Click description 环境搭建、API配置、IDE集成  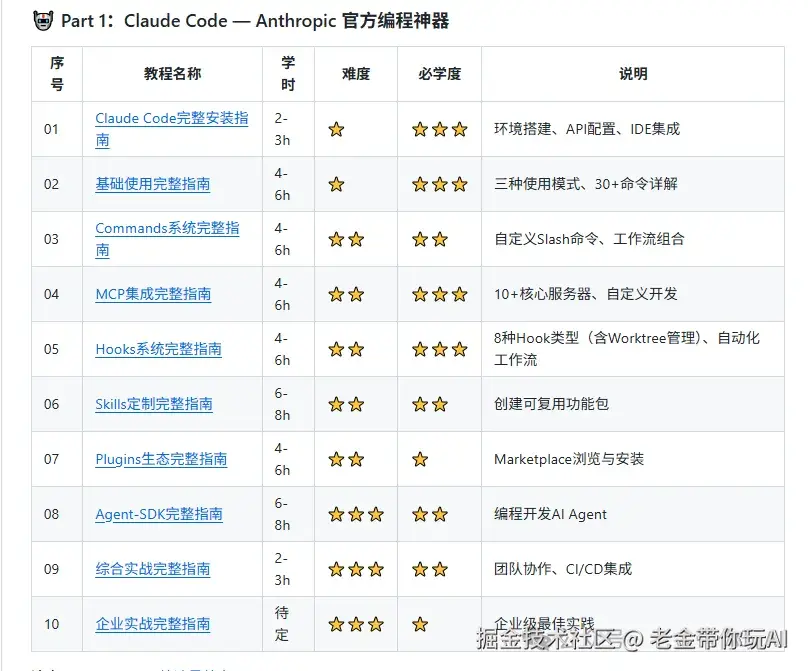pos(587,129)
